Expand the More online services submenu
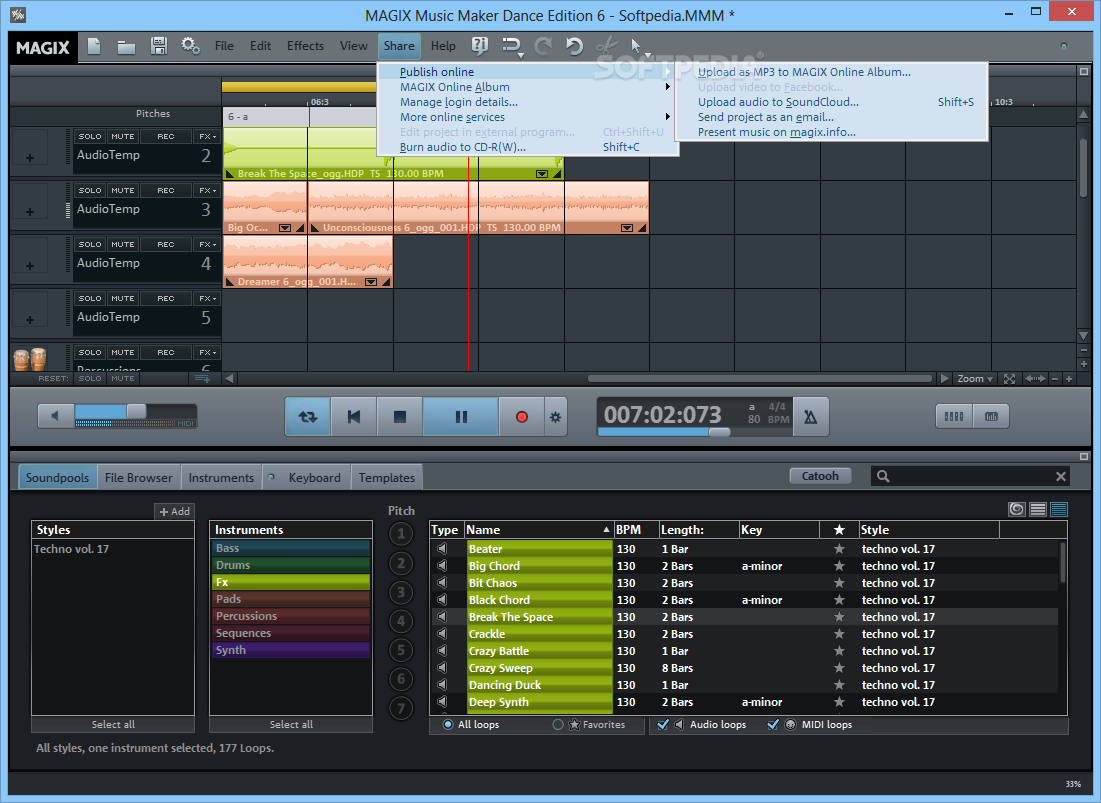Screen dimensions: 1101x803 tap(528, 117)
